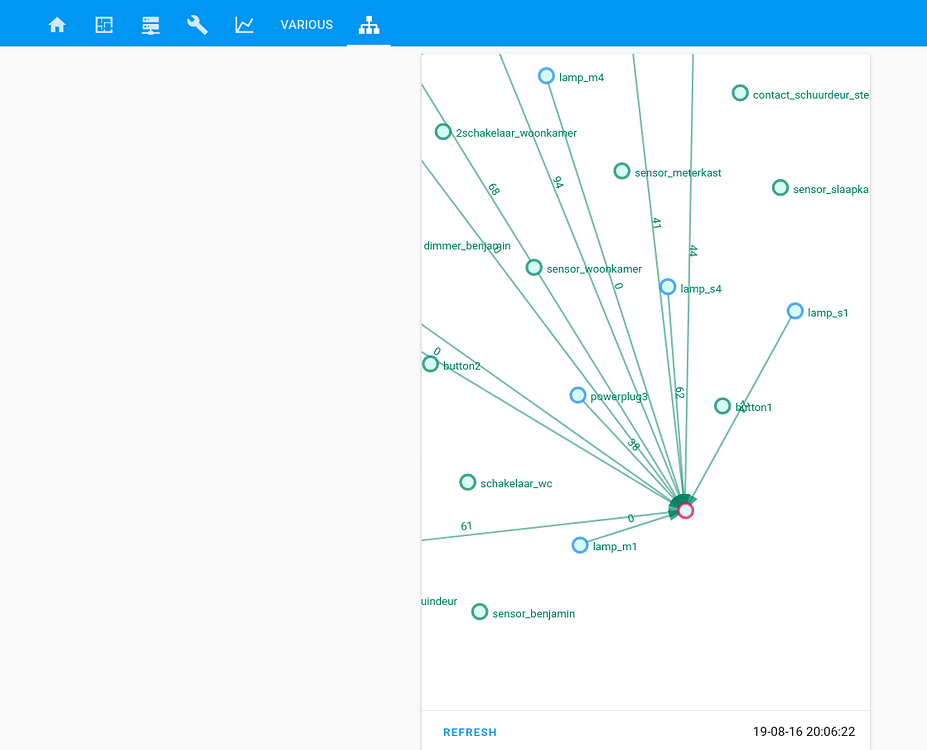Select the schakelaar_wc node
The width and height of the screenshot is (927, 750).
467,482
